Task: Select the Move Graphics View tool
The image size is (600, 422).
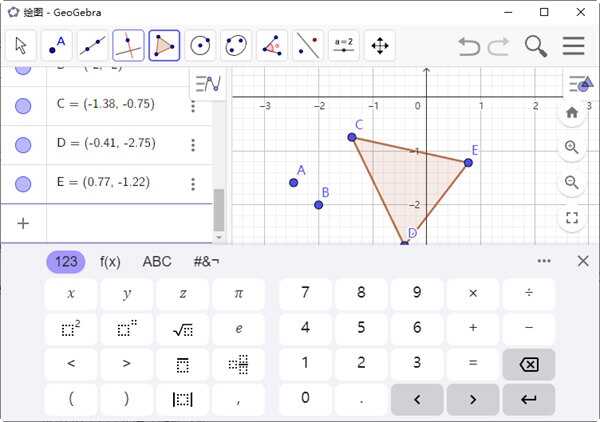Action: [x=379, y=46]
